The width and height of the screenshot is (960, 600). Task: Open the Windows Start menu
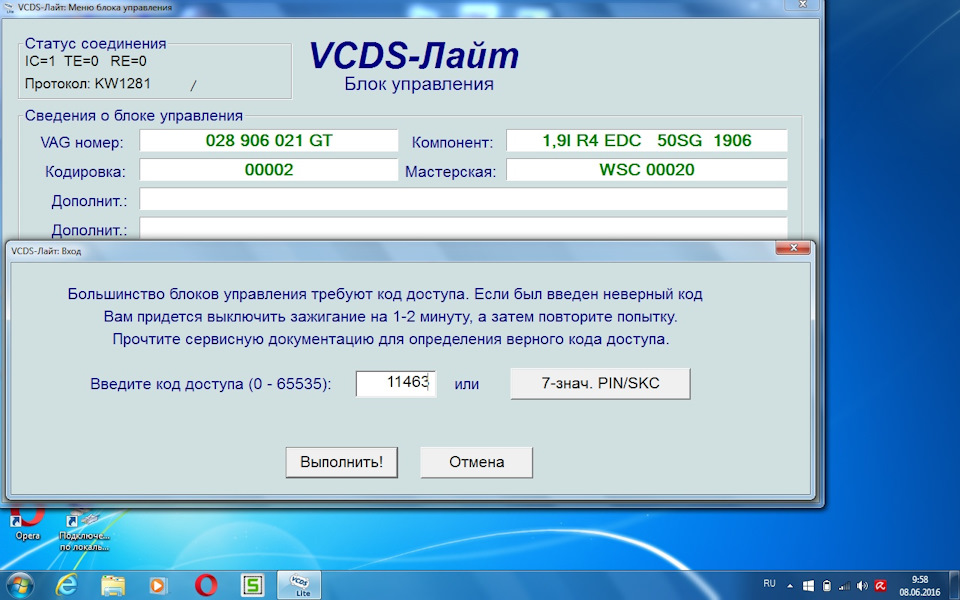[20, 585]
